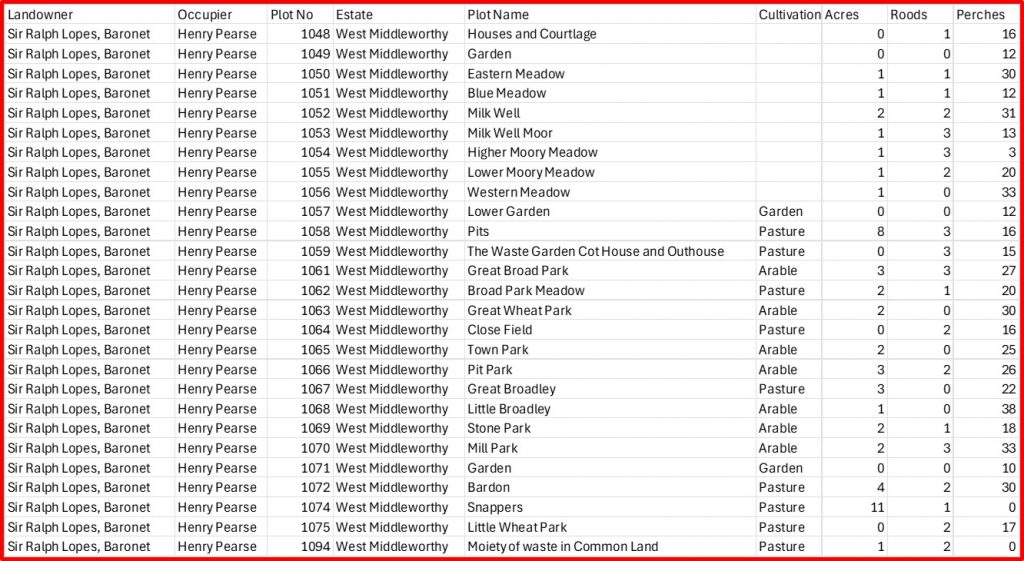
Task: Select the Occupier header cell
Action: click(x=221, y=14)
